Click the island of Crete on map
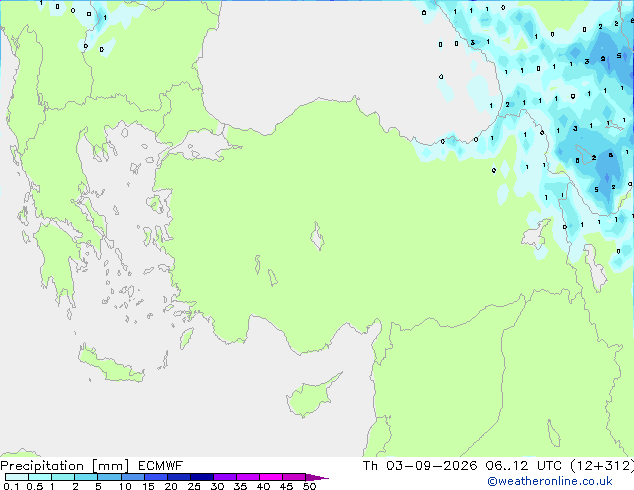This screenshot has height=490, width=634. point(110,365)
